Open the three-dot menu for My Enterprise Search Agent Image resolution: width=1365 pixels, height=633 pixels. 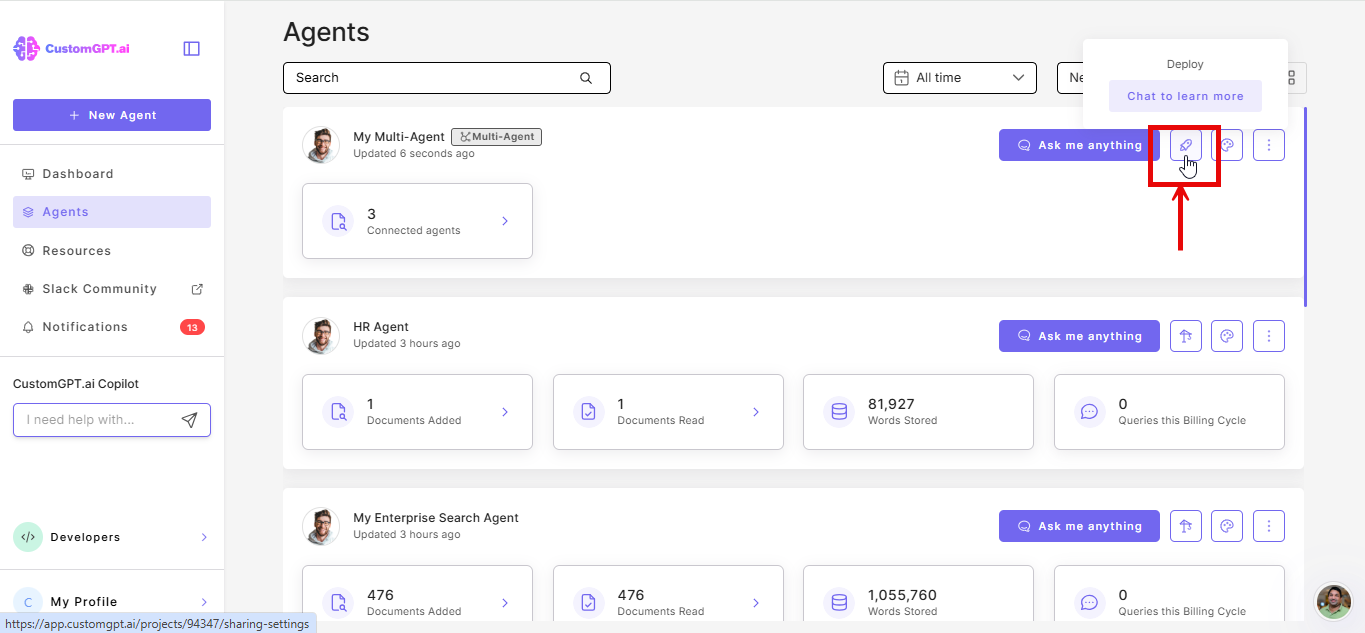(1269, 526)
